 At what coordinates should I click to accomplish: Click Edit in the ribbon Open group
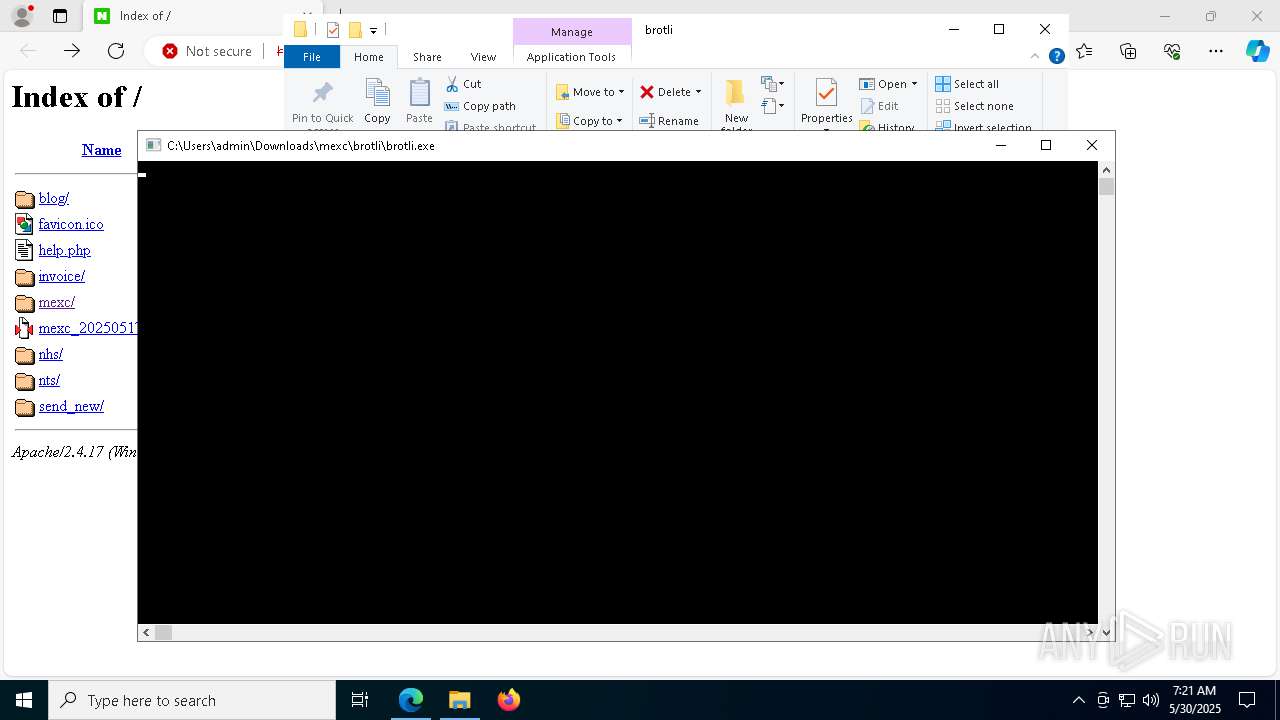(879, 106)
